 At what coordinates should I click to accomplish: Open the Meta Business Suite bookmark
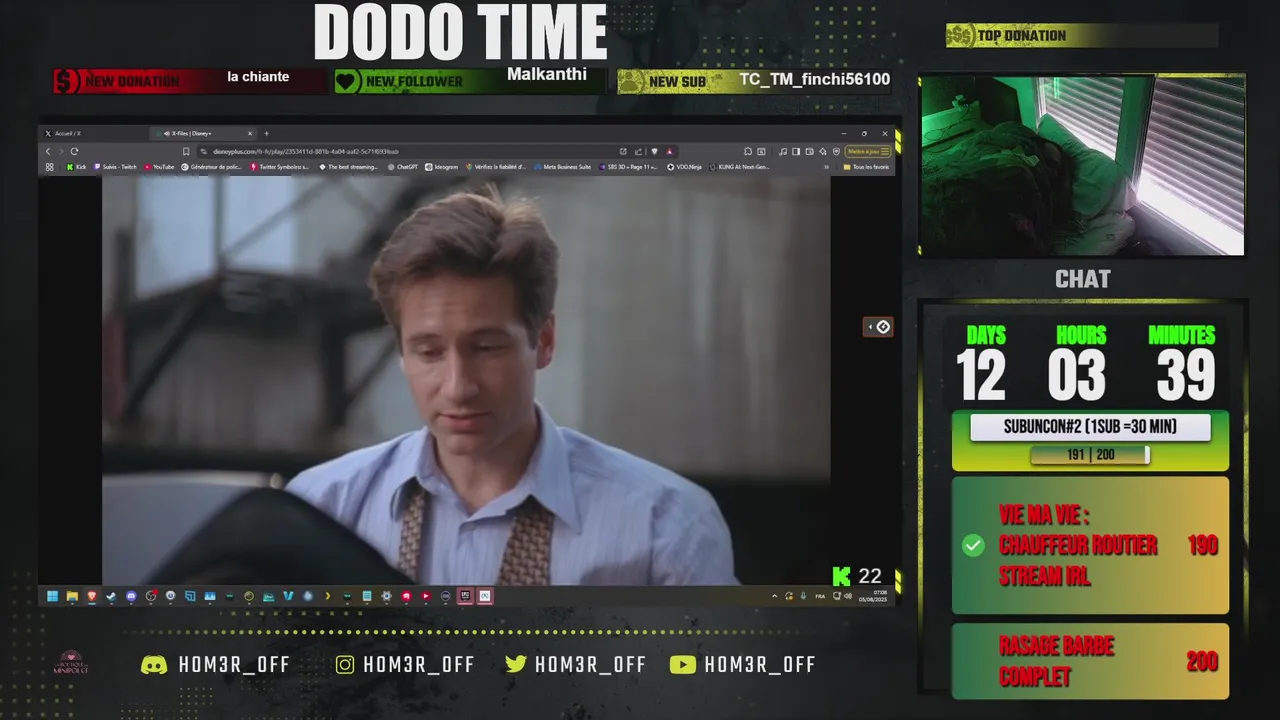point(562,167)
